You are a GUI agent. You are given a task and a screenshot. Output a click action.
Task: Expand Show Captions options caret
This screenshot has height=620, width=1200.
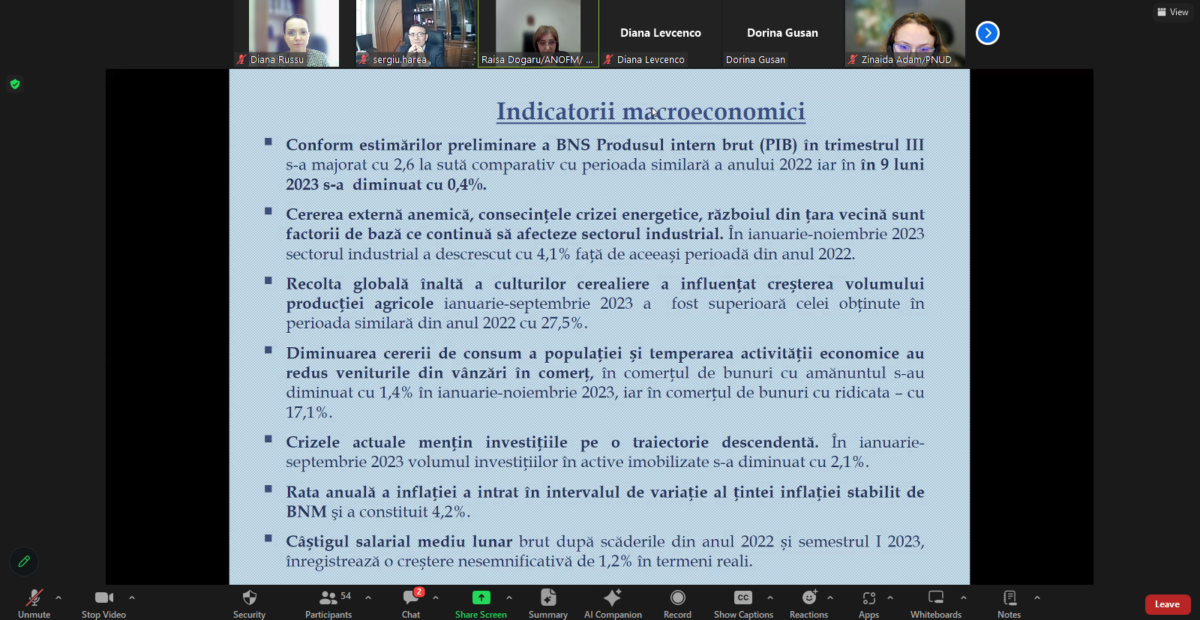point(772,598)
